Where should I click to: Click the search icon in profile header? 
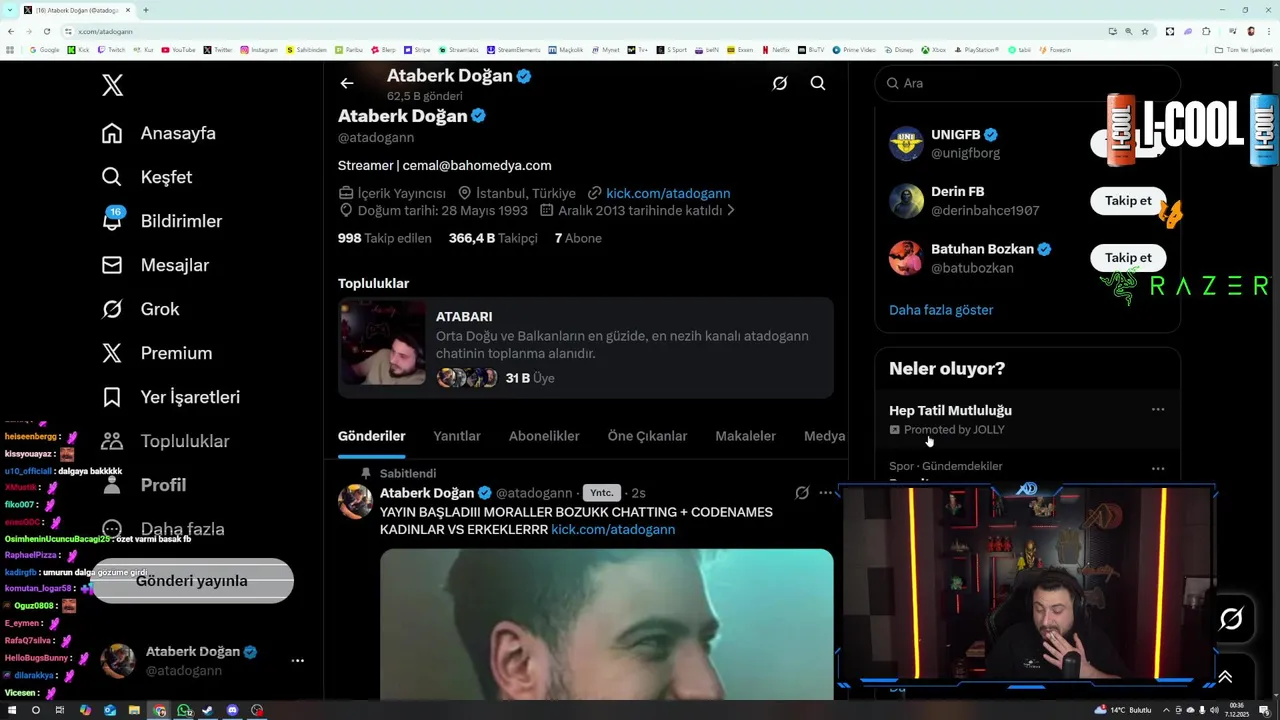[818, 84]
